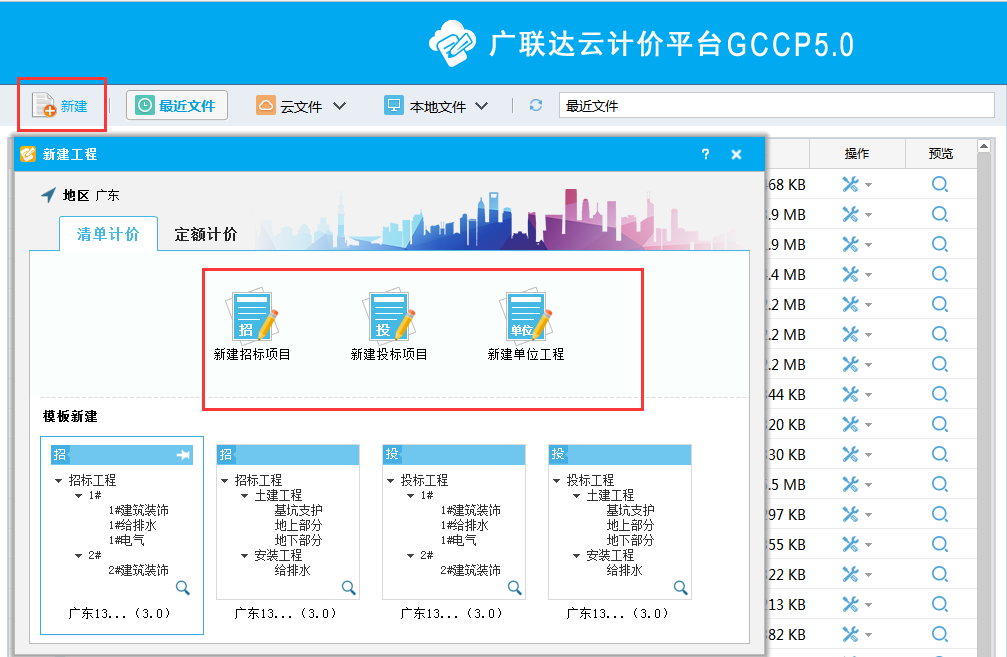Select 基坑支护 in second template tree
This screenshot has height=657, width=1007.
coord(298,510)
